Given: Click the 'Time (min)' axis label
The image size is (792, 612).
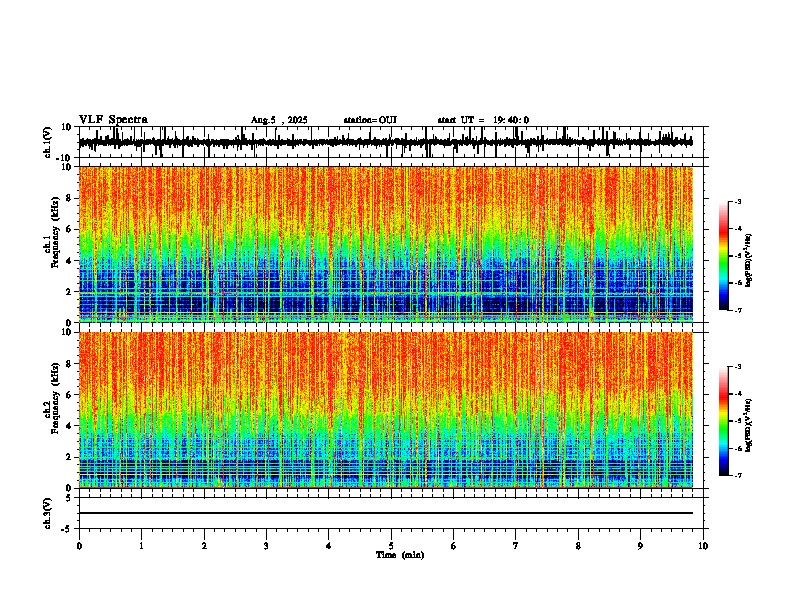Looking at the screenshot, I should pos(400,555).
